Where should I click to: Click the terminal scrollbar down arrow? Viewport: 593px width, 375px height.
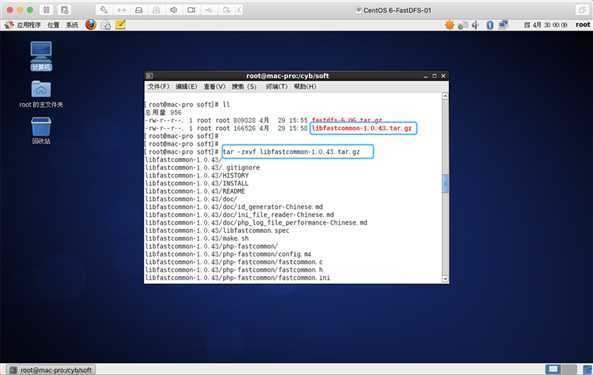pos(445,279)
